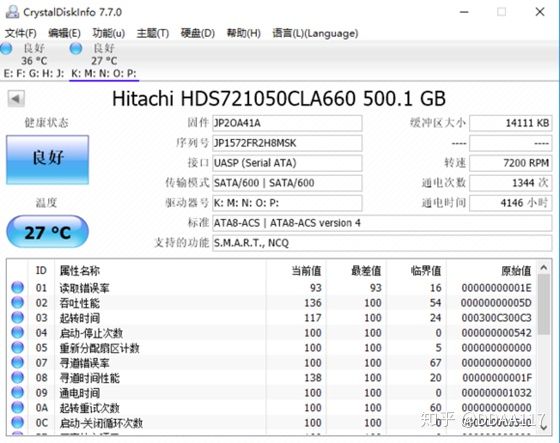Image resolution: width=560 pixels, height=443 pixels.
Task: Click the interface field UASP (Serial ATA)
Action: 287,163
